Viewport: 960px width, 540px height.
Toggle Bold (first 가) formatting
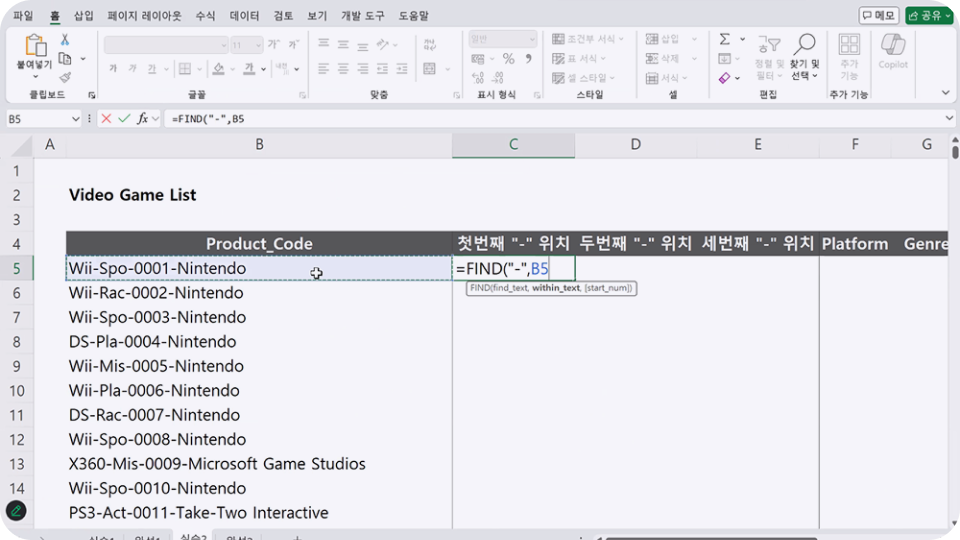pos(113,69)
